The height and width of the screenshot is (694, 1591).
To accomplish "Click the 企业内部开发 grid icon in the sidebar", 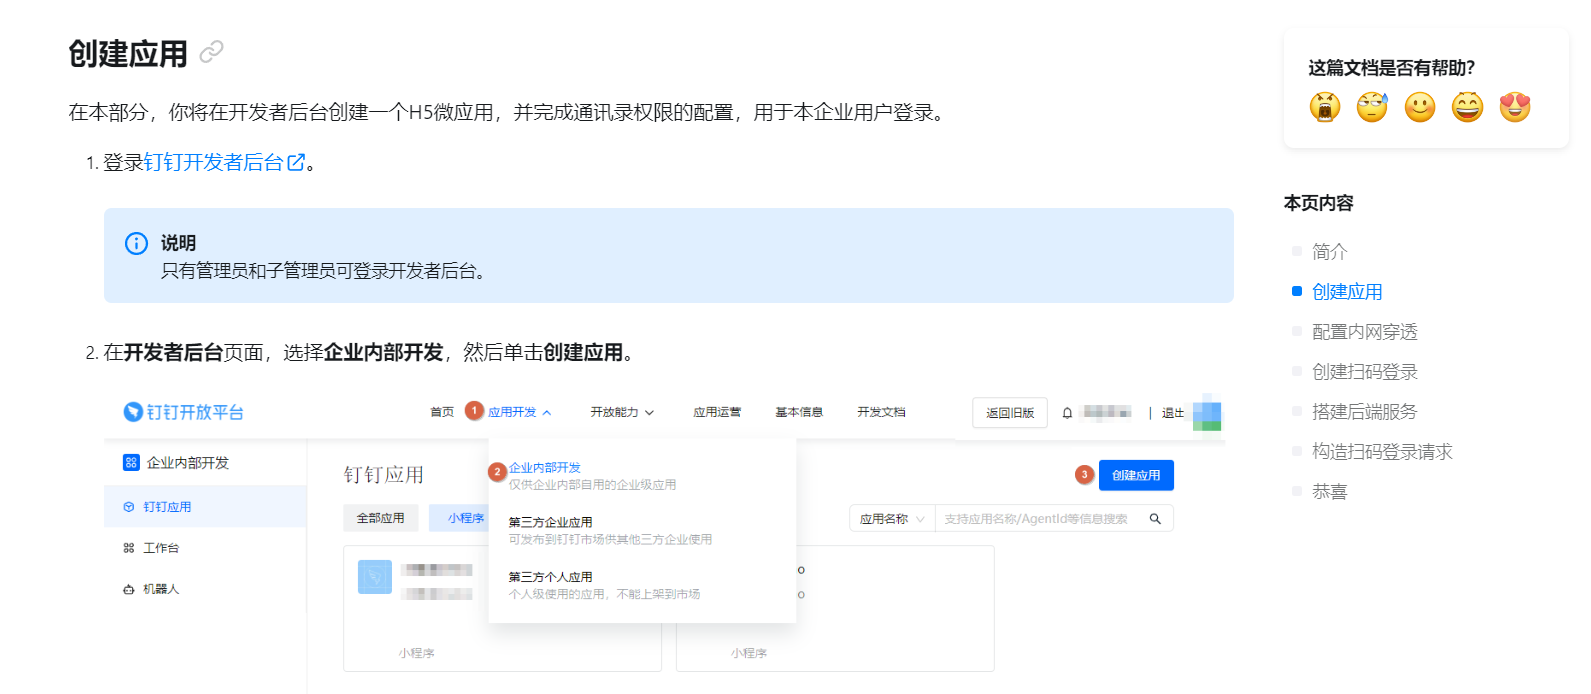I will [131, 462].
